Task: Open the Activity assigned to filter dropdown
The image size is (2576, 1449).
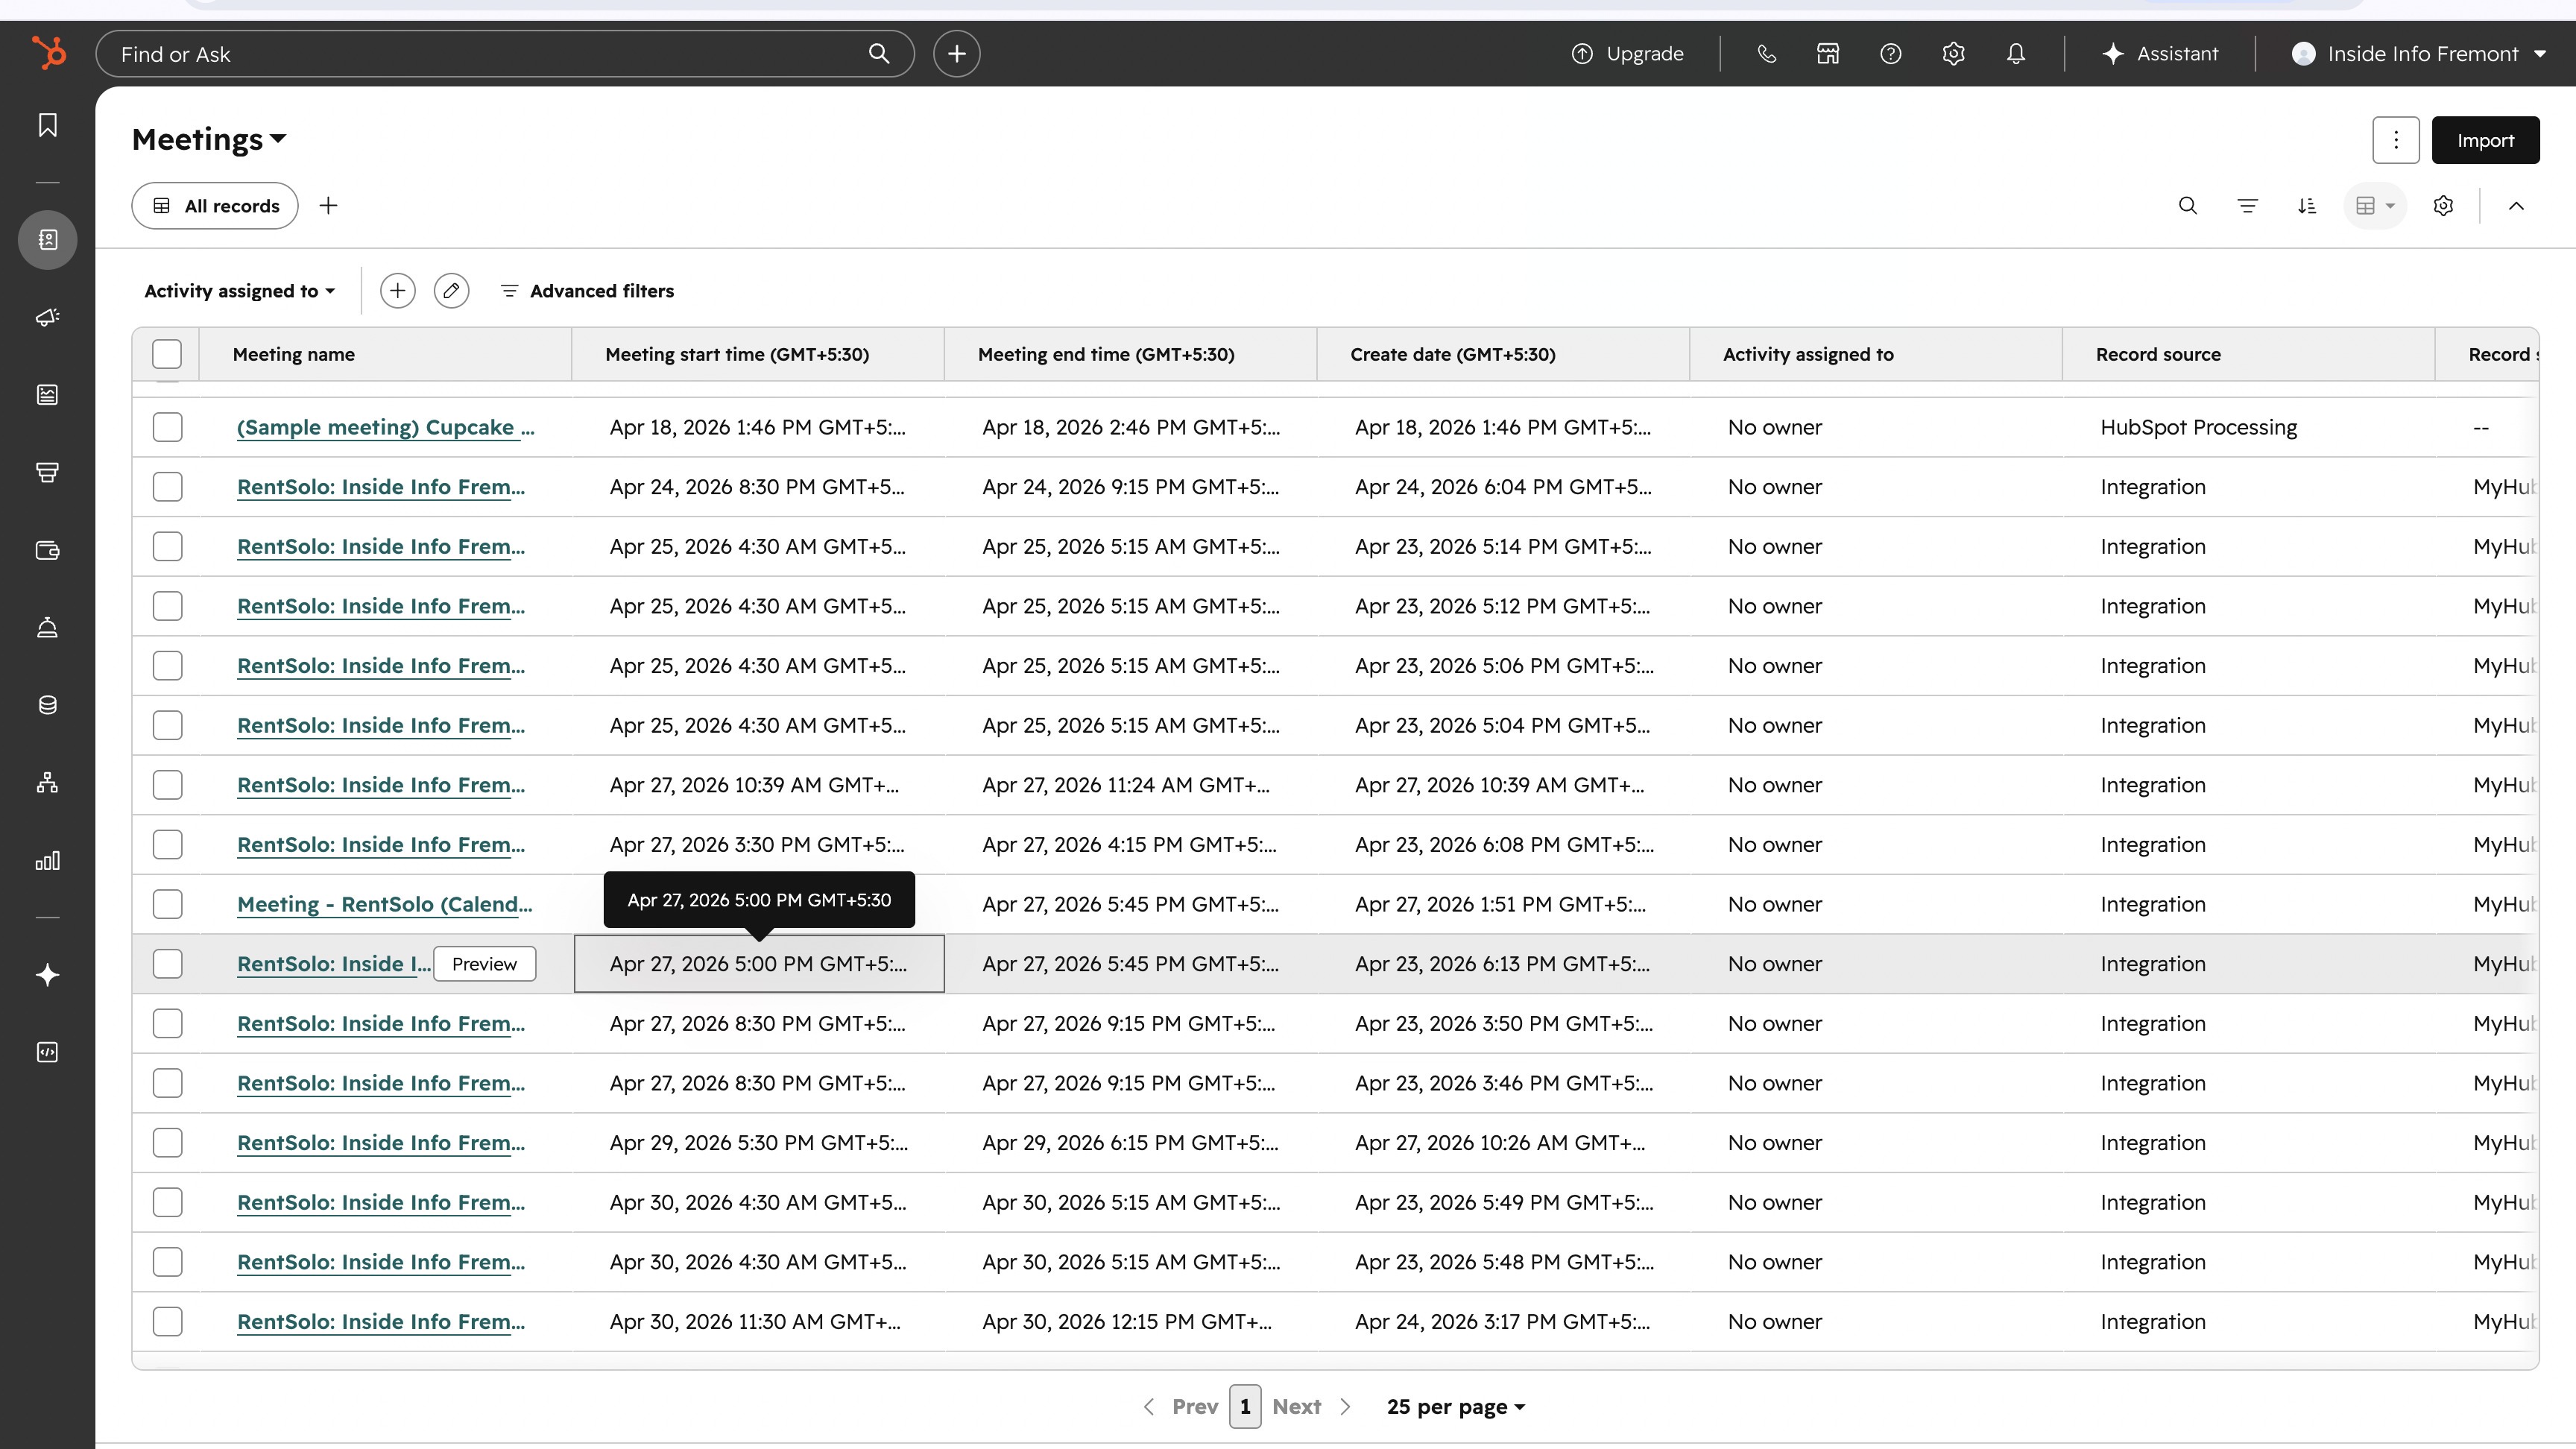Action: pos(239,291)
